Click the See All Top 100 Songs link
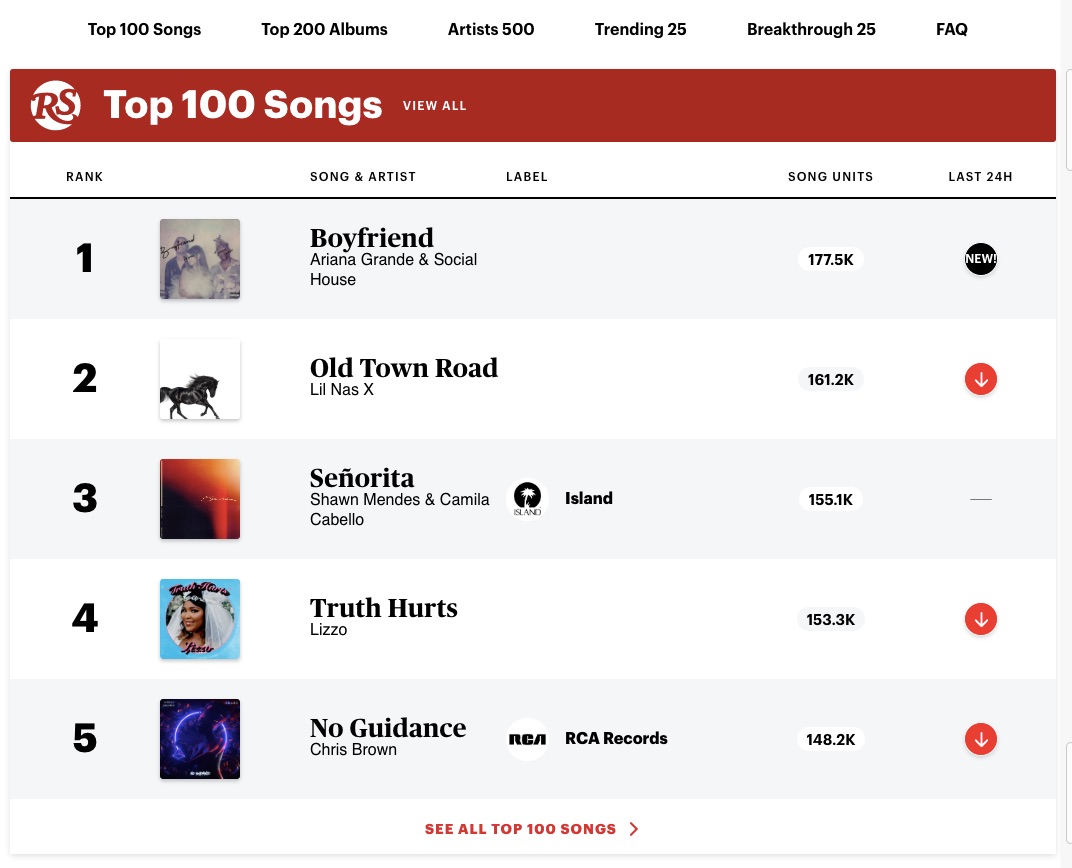The height and width of the screenshot is (868, 1072). pyautogui.click(x=520, y=829)
